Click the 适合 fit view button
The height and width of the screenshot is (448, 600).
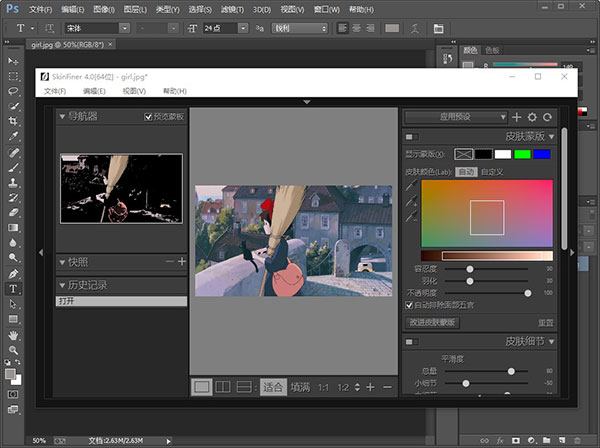273,387
